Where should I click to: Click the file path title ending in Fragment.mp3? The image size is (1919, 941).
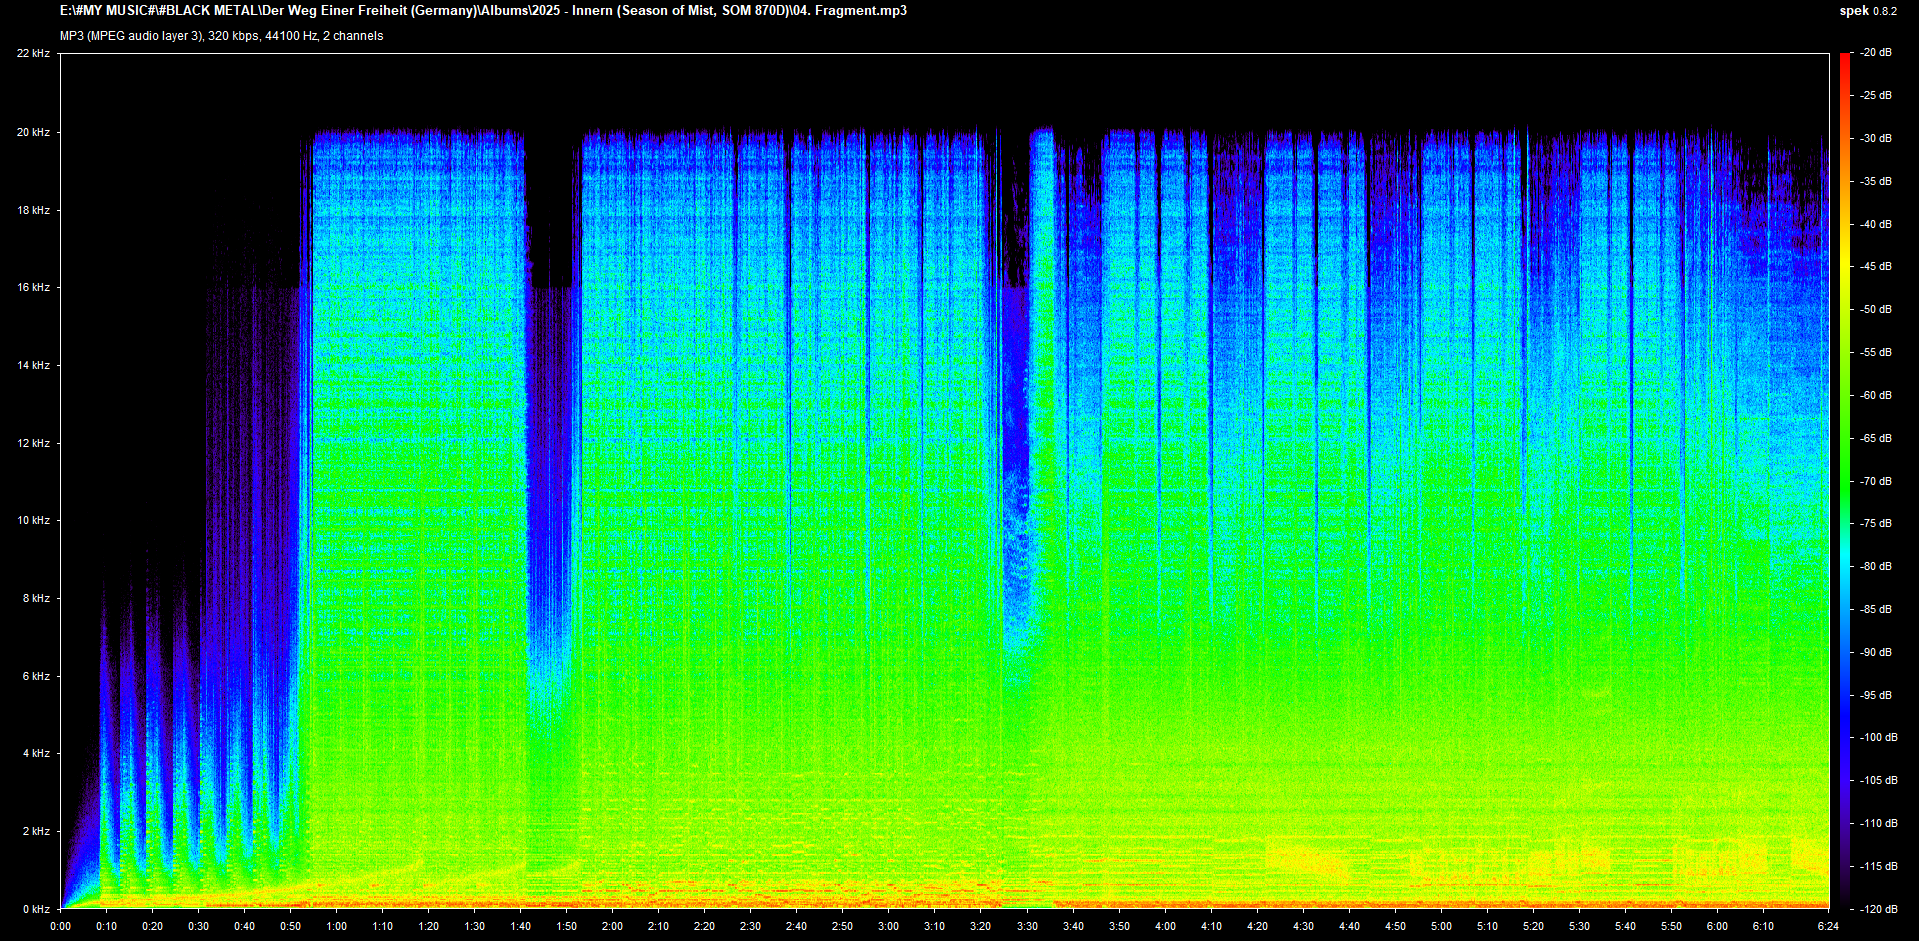483,11
